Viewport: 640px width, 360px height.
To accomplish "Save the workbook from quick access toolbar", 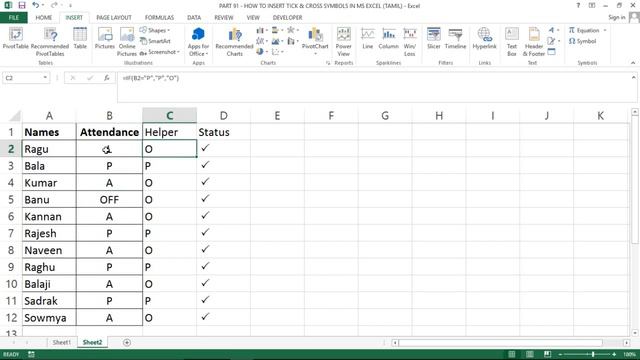I will pyautogui.click(x=22, y=5).
